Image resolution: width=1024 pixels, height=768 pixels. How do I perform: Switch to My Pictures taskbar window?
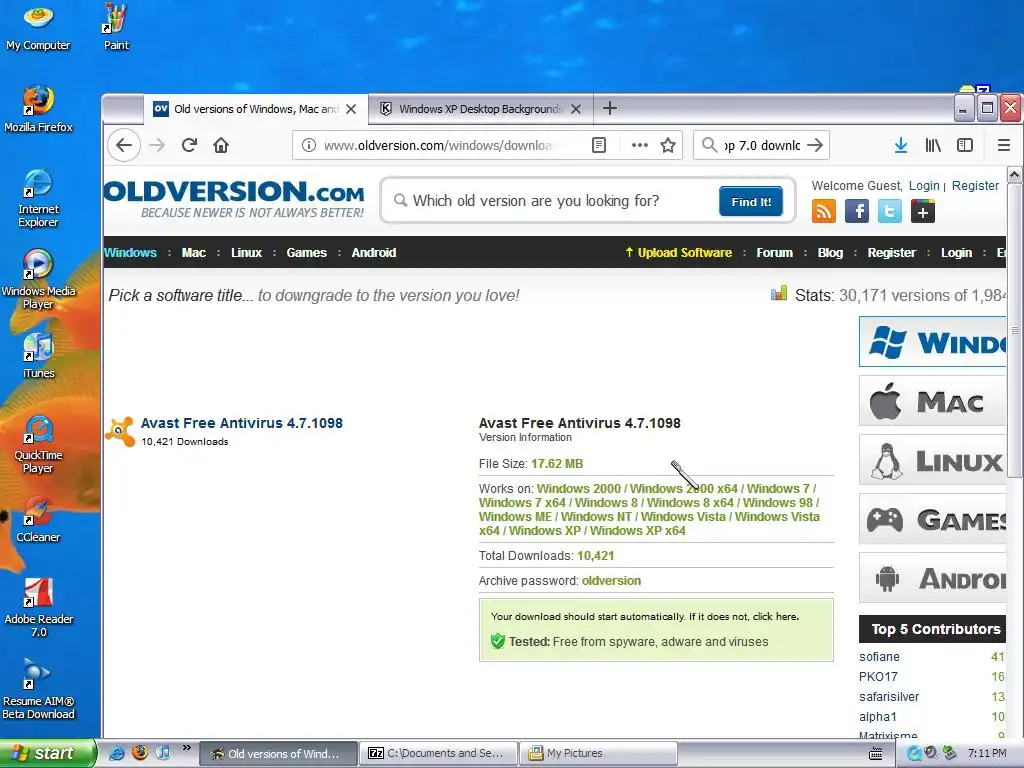(x=598, y=753)
